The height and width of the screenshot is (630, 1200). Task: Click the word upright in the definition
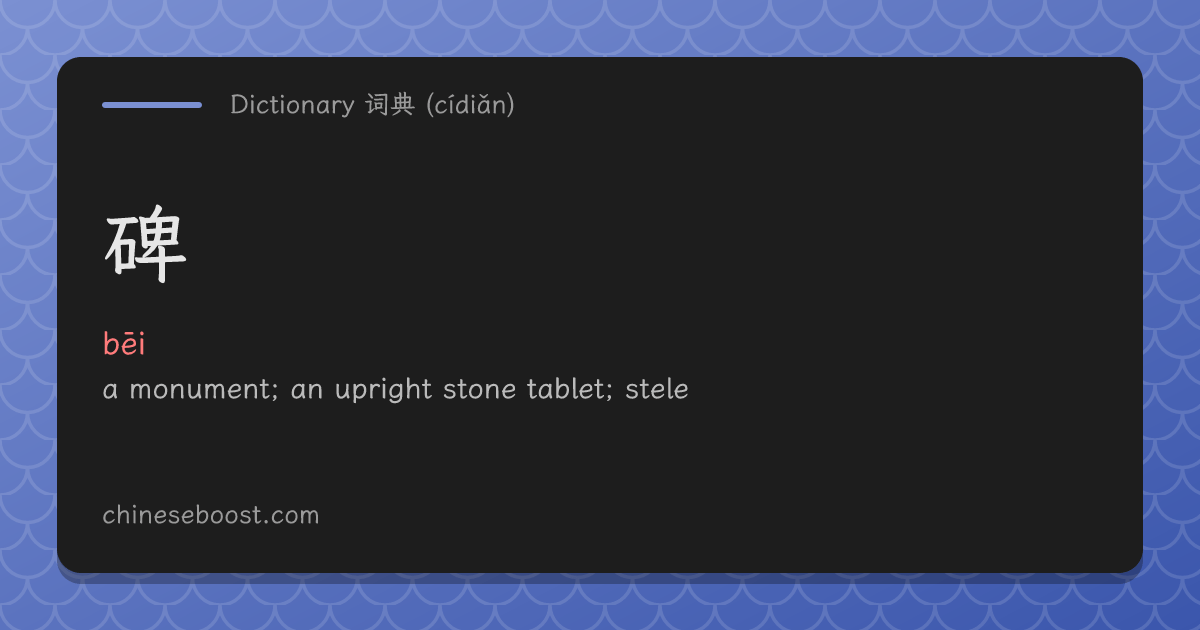tap(383, 391)
